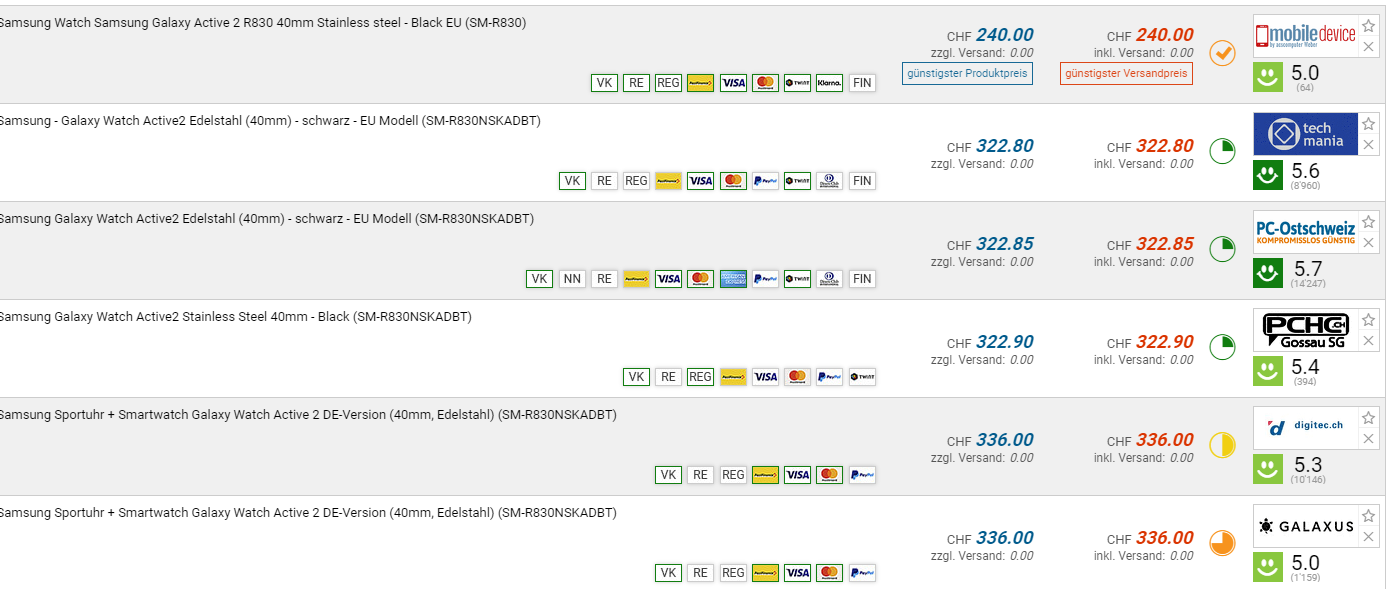Click the orange pie availability icon for Galaxus
Image resolution: width=1389 pixels, height=589 pixels.
click(x=1222, y=543)
